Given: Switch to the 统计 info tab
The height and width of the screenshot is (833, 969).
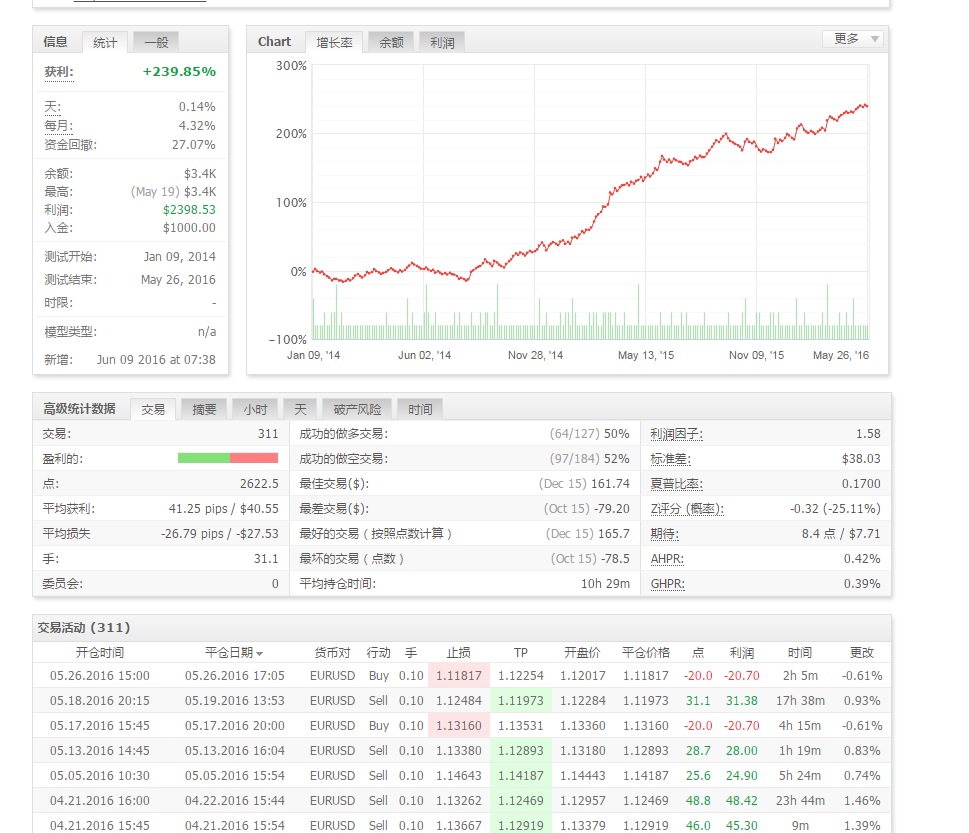Looking at the screenshot, I should [x=104, y=42].
